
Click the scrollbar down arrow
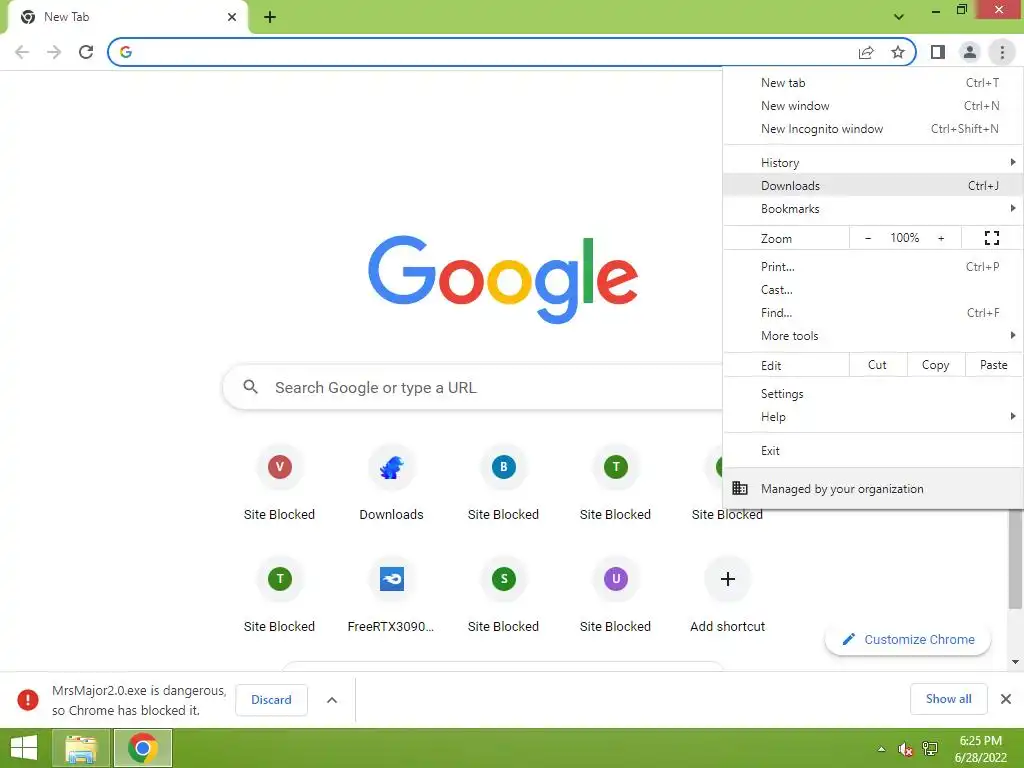pyautogui.click(x=1016, y=662)
